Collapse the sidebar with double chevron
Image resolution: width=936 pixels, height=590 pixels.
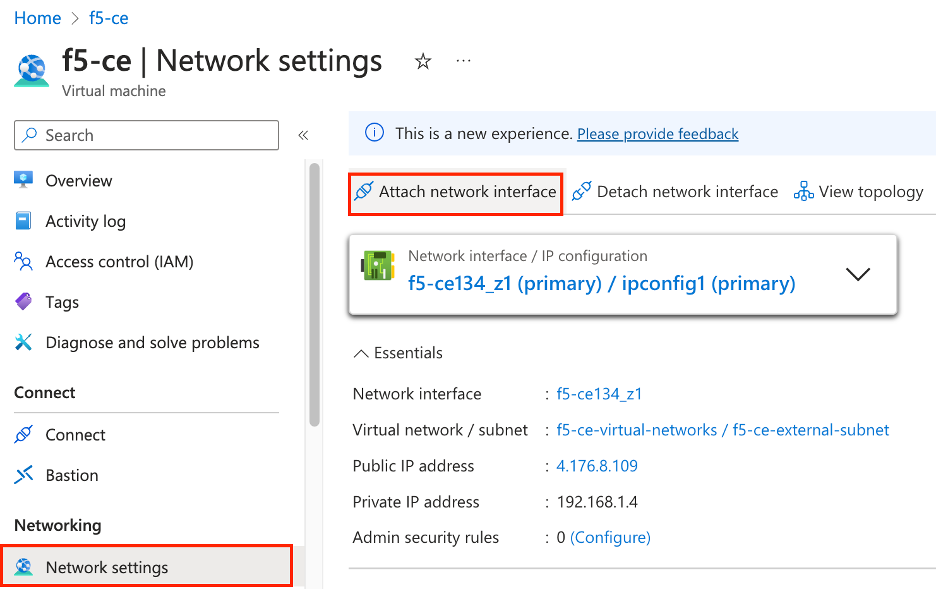[x=303, y=135]
